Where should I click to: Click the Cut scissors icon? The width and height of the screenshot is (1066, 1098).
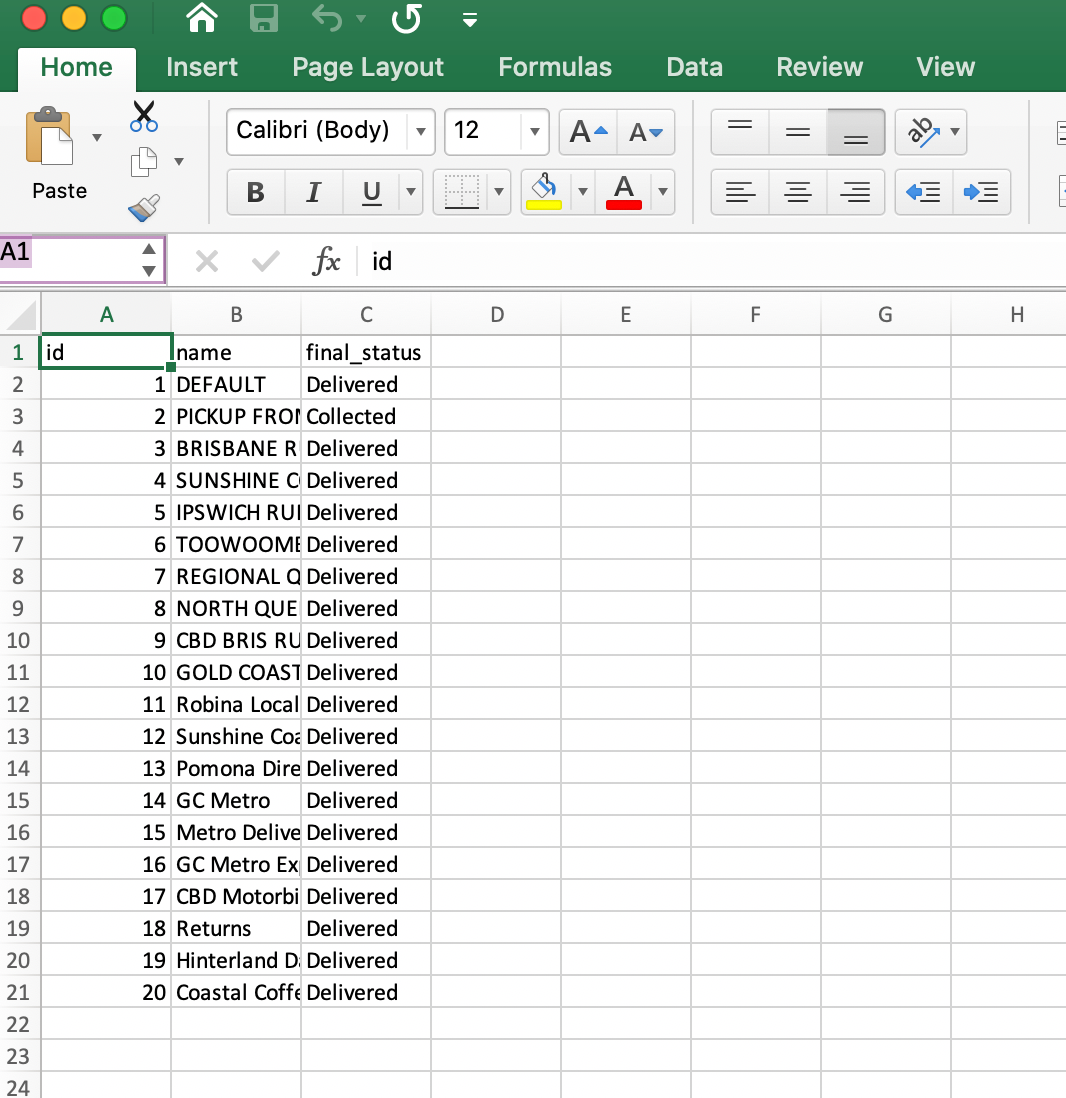(144, 116)
